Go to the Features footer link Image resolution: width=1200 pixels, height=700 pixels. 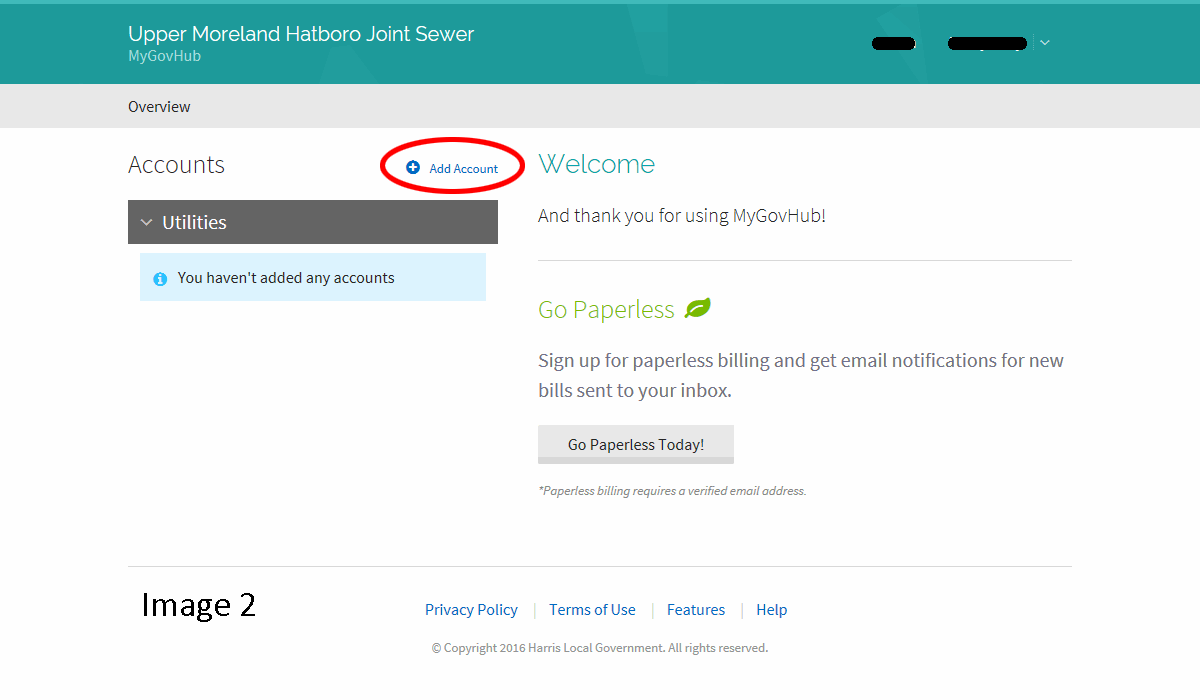tap(696, 610)
